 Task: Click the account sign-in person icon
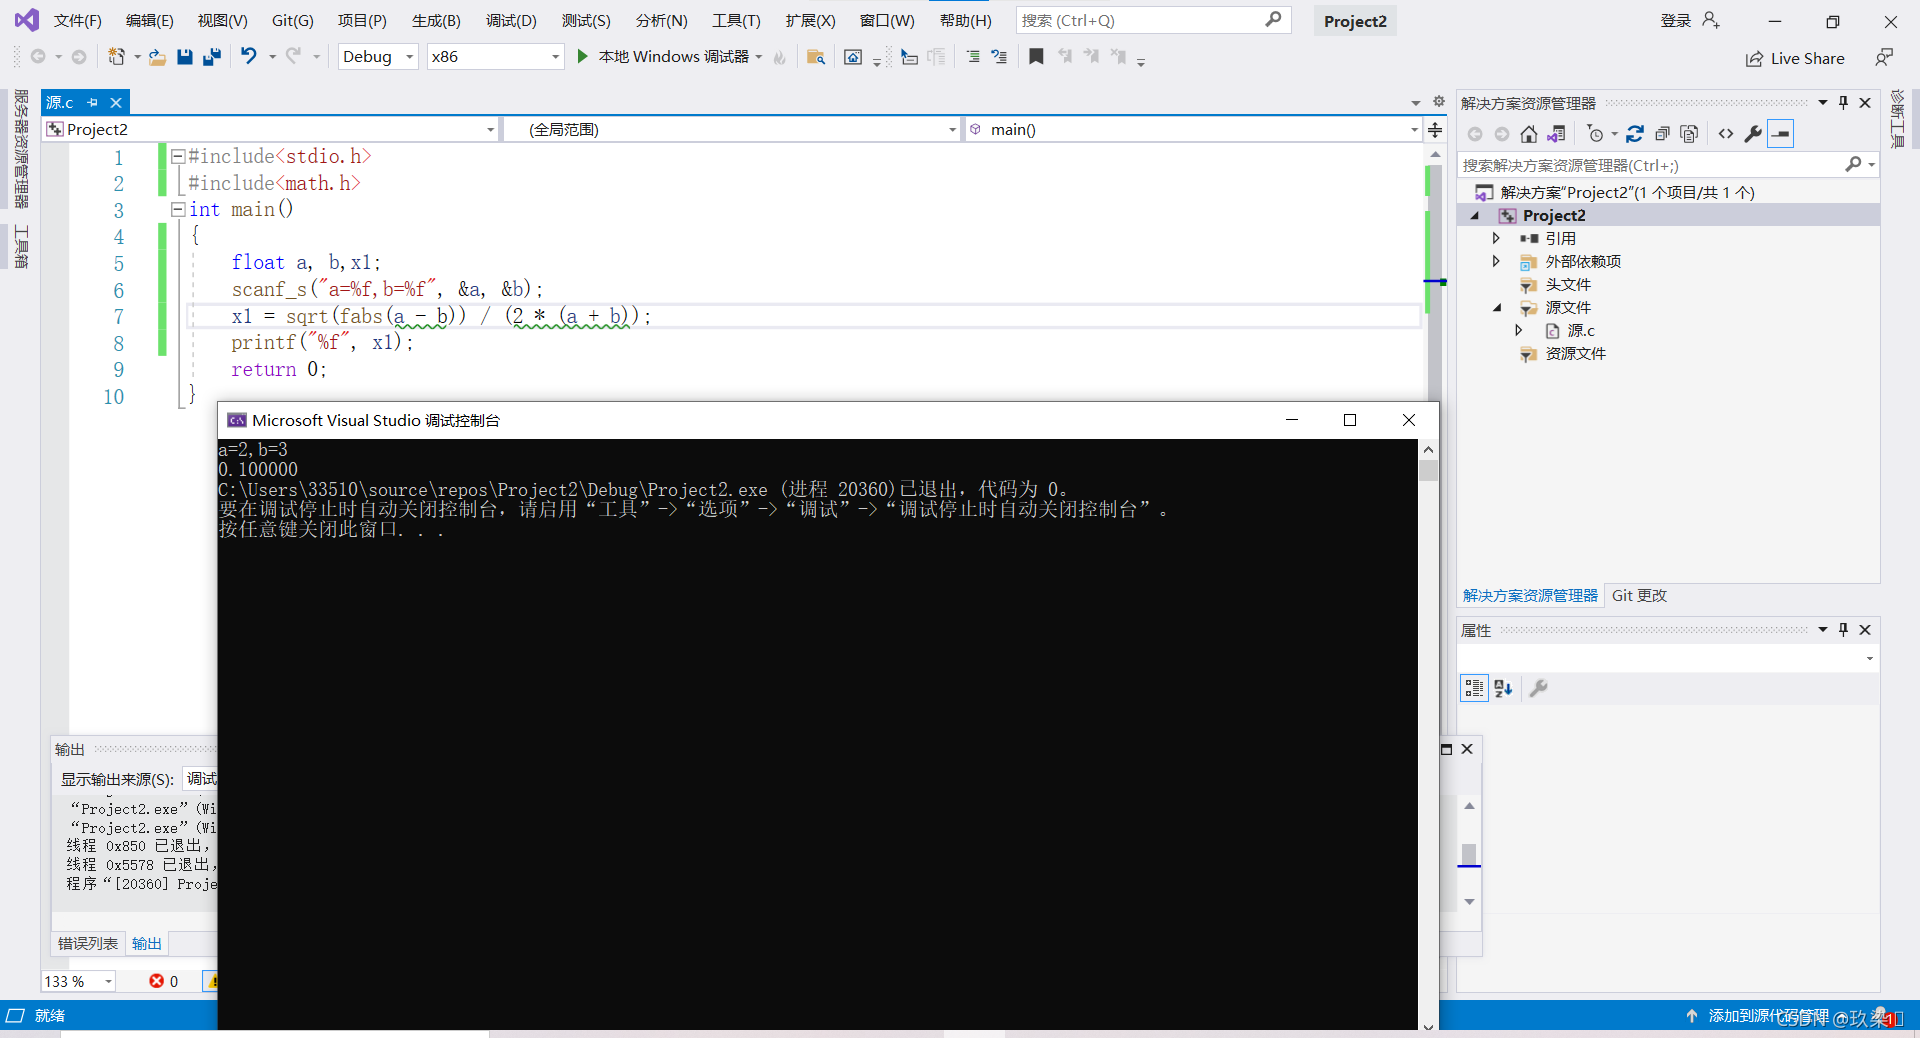pyautogui.click(x=1711, y=20)
